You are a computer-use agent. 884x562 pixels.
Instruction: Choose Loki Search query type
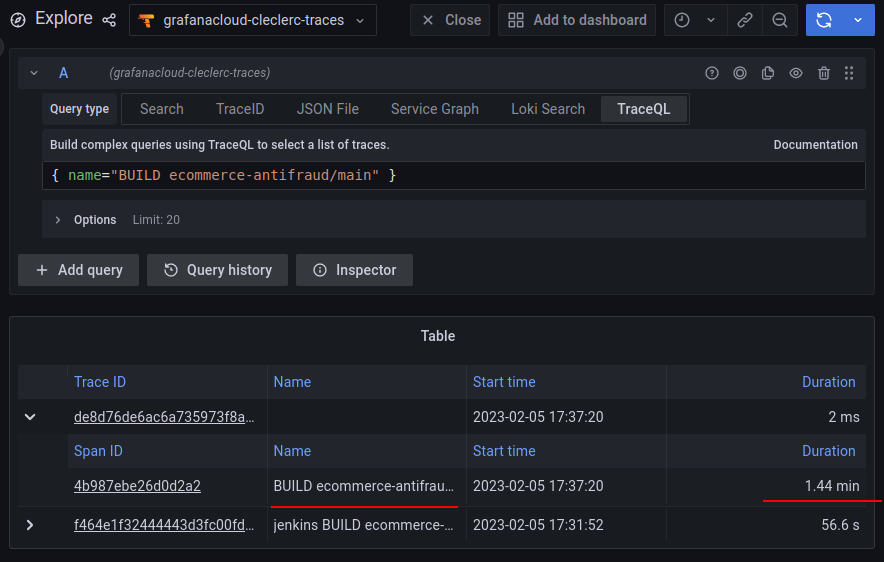pyautogui.click(x=548, y=109)
